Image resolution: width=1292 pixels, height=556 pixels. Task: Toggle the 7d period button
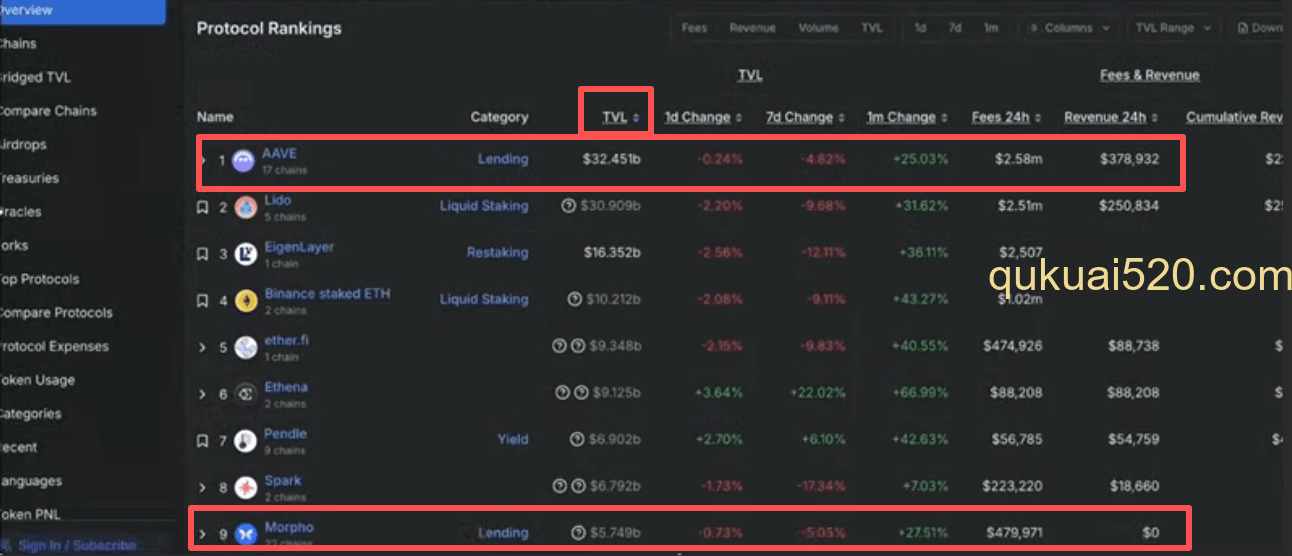(x=955, y=28)
